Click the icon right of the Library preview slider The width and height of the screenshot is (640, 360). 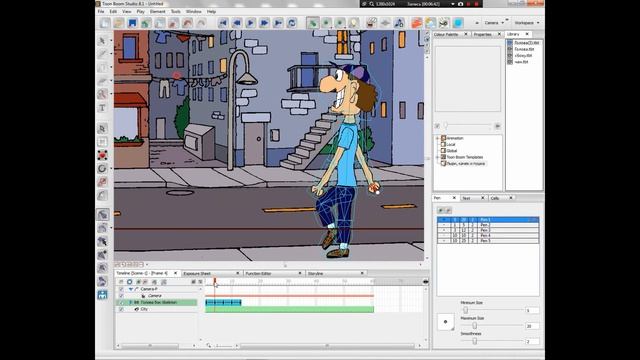pos(497,126)
